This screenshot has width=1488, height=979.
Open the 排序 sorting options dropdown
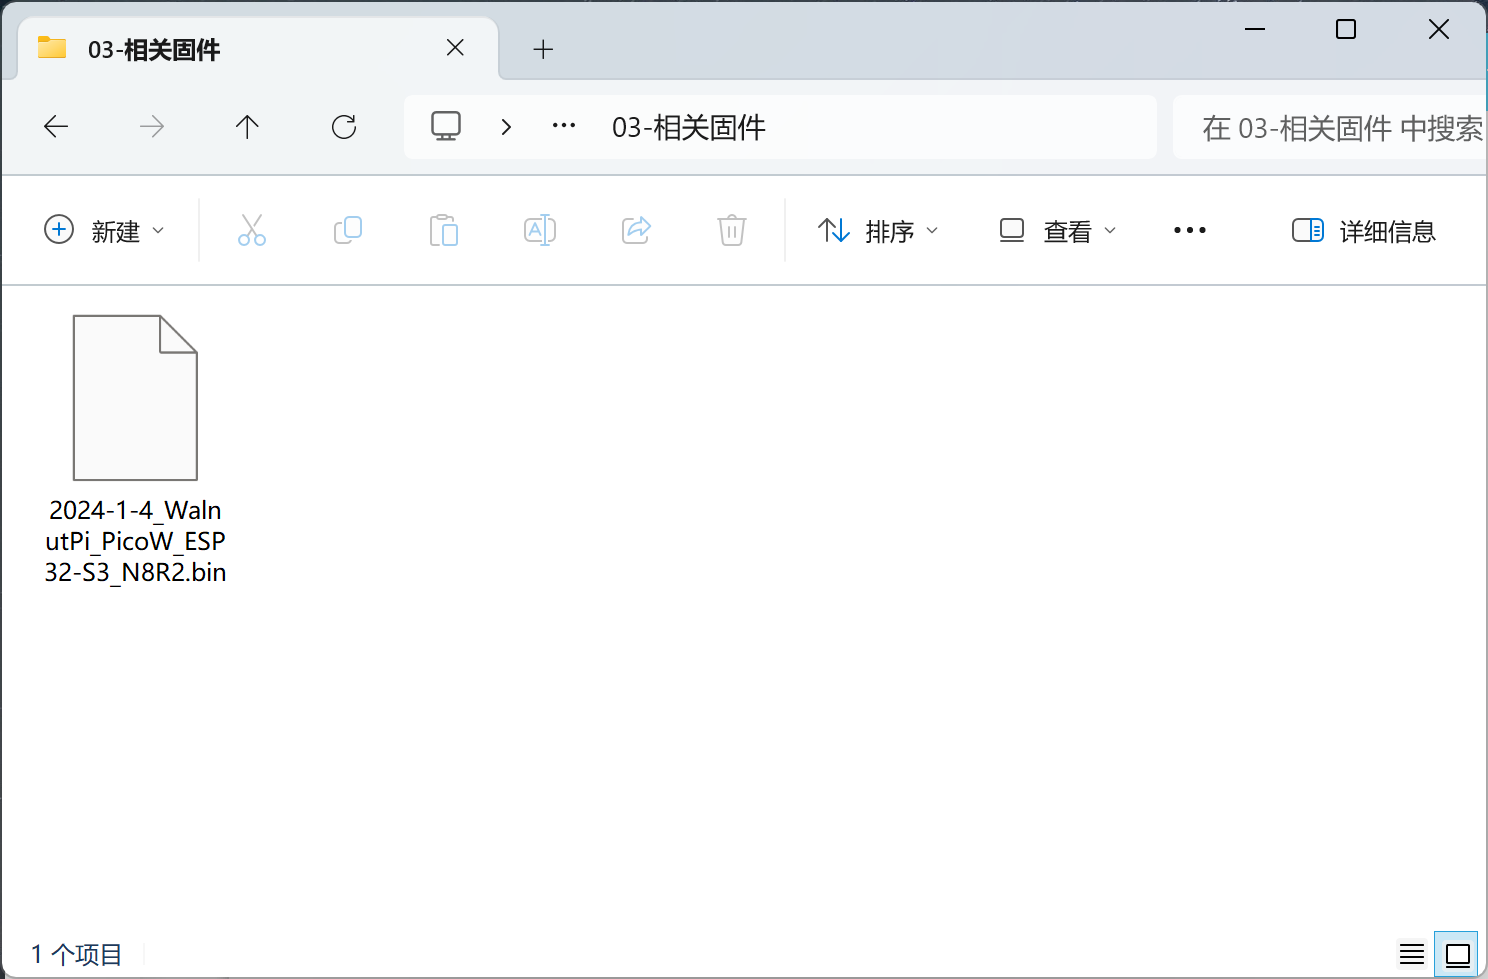[878, 230]
